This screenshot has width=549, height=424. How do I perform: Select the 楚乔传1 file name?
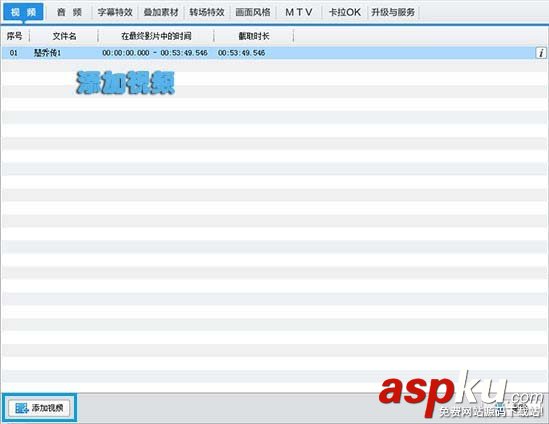click(x=47, y=53)
